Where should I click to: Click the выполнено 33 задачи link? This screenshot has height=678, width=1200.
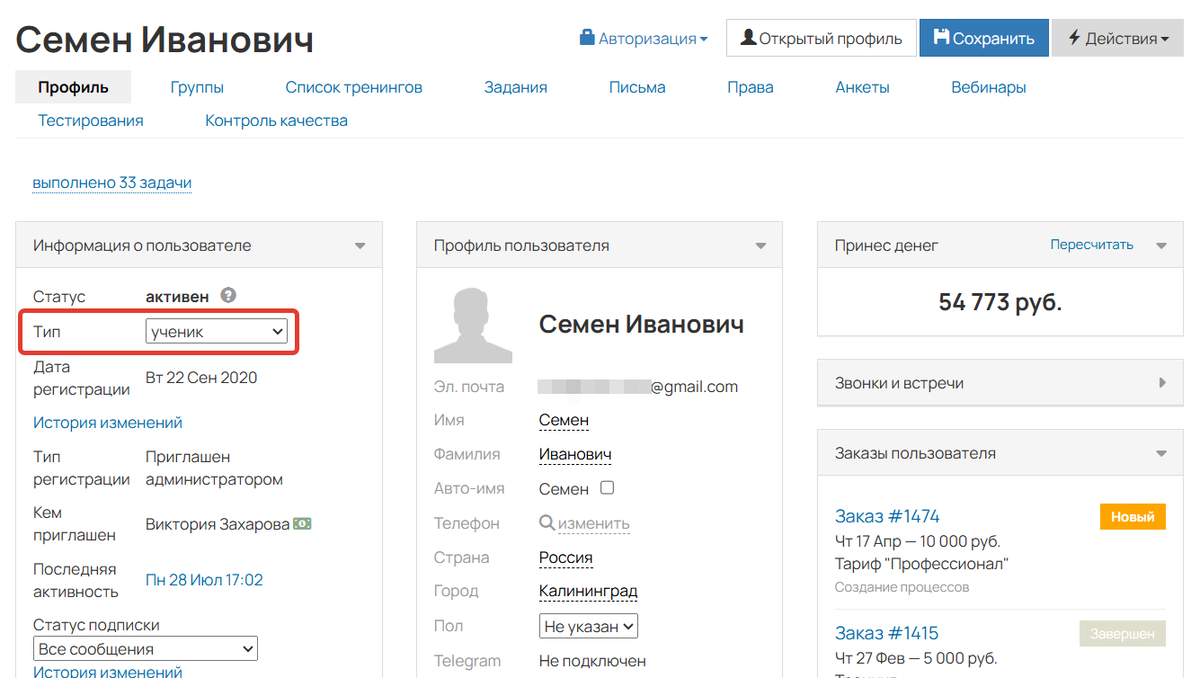coord(112,182)
